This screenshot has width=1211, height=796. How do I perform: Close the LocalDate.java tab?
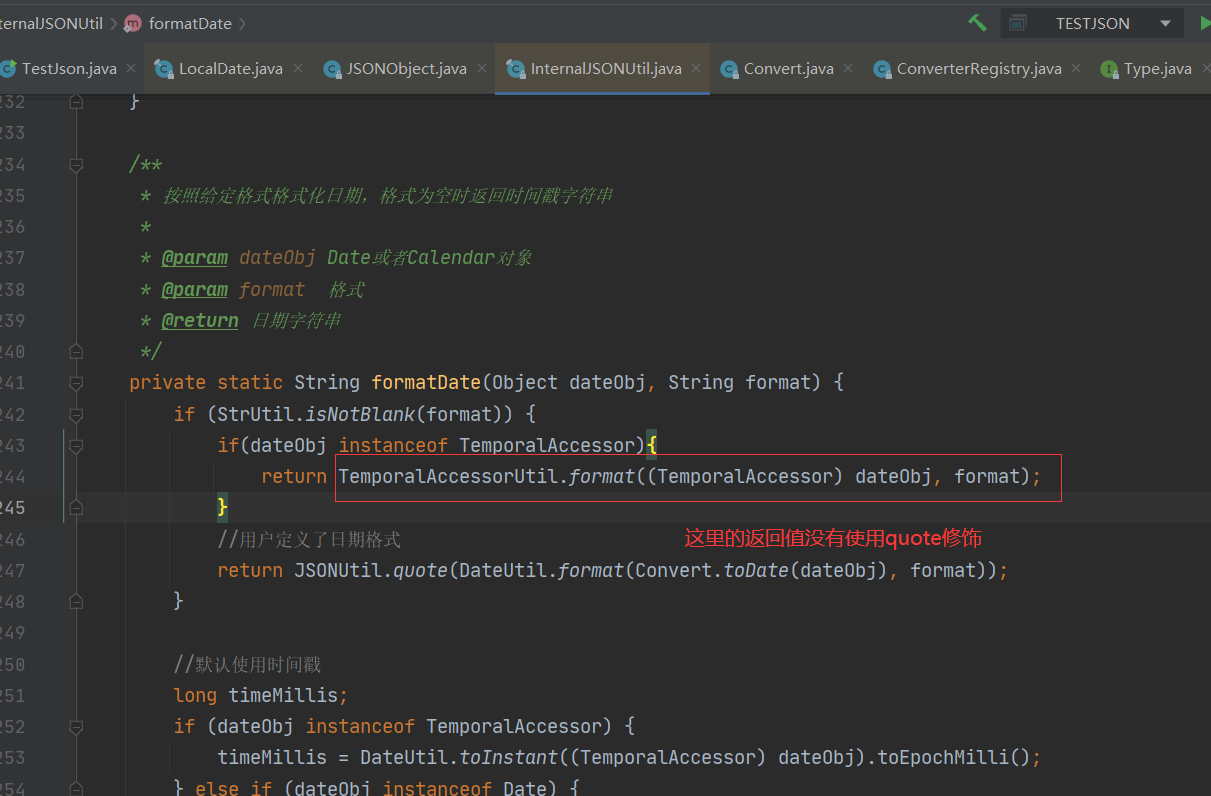(297, 68)
